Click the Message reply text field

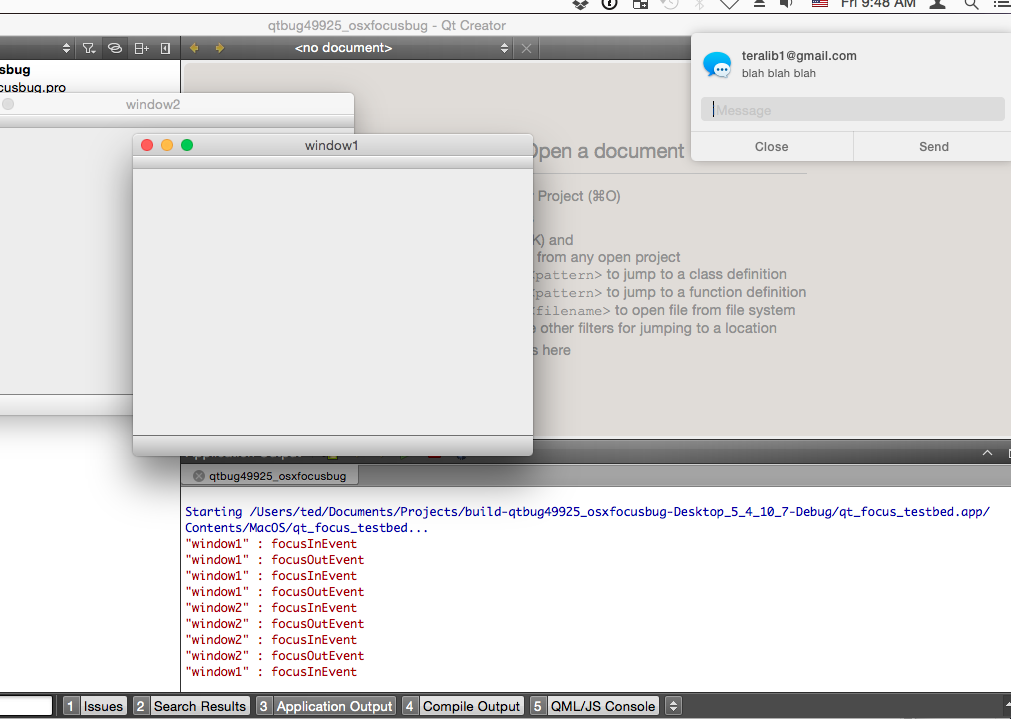pyautogui.click(x=853, y=110)
